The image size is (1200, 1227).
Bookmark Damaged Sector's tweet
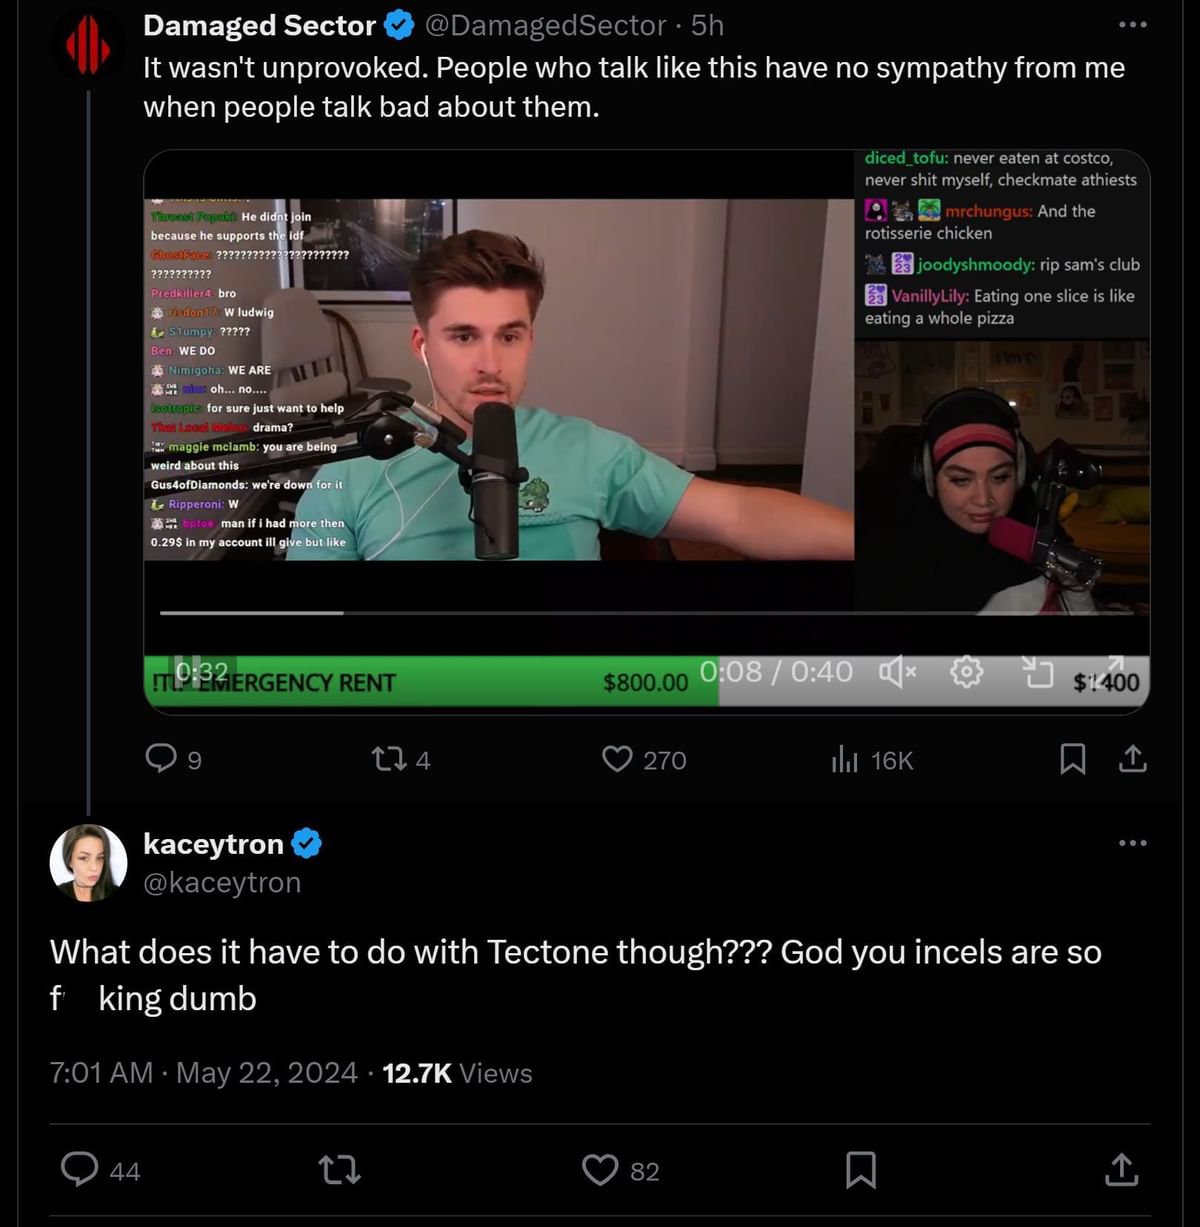coord(1074,760)
